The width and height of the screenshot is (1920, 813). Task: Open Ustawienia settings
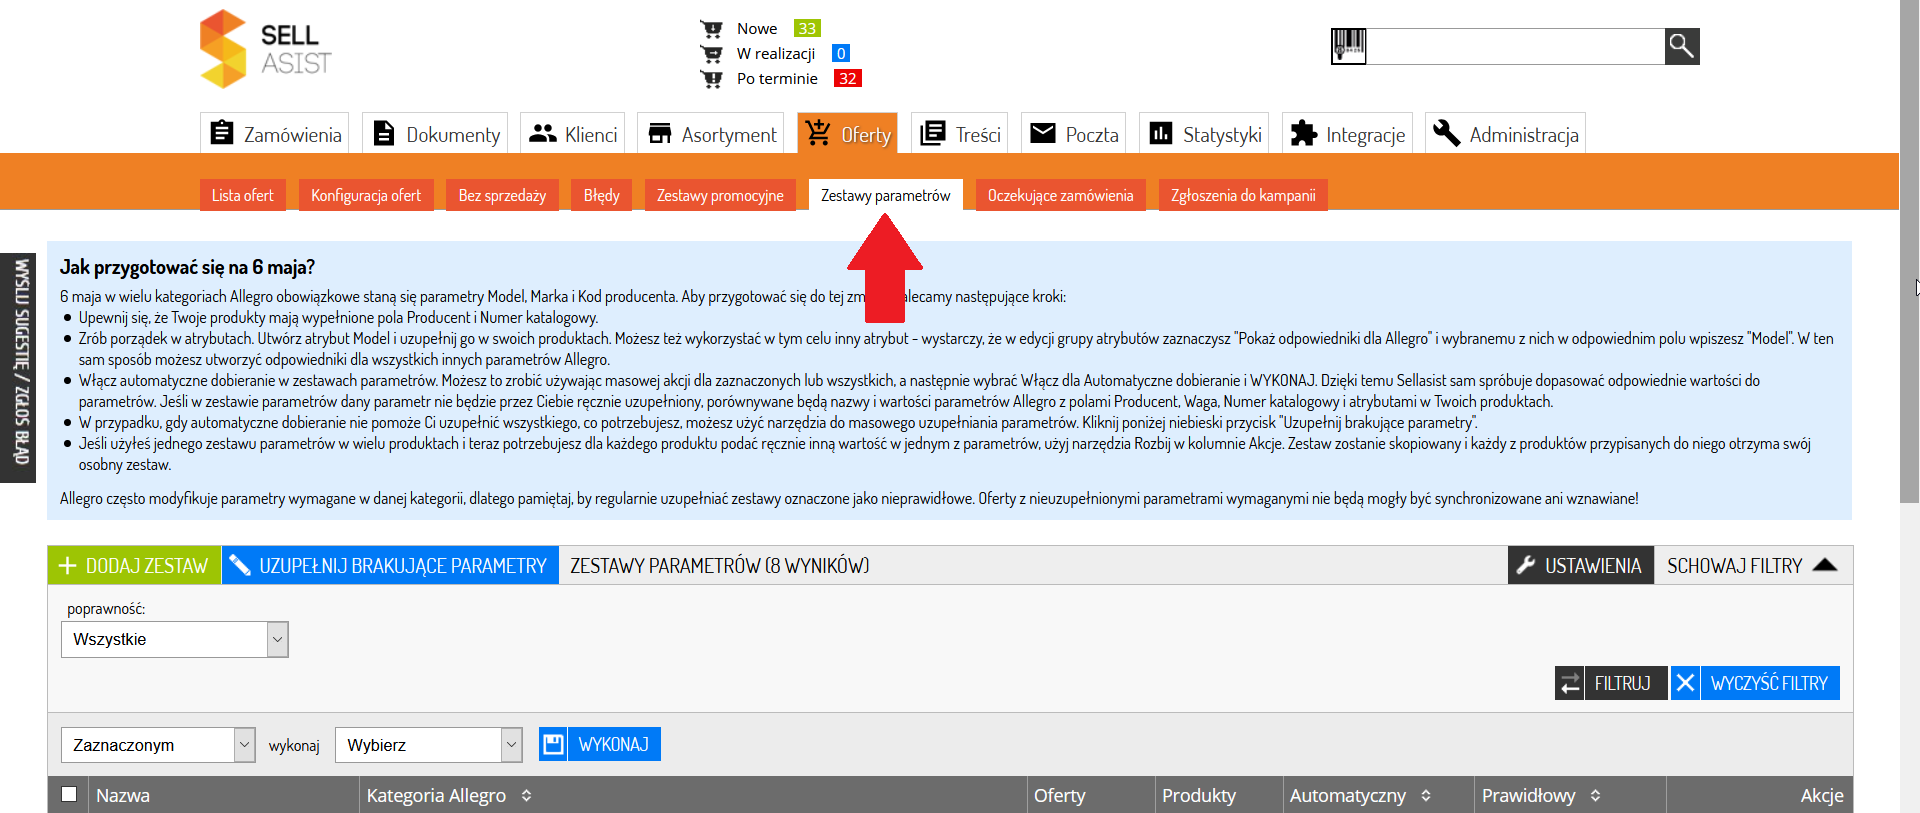1581,565
